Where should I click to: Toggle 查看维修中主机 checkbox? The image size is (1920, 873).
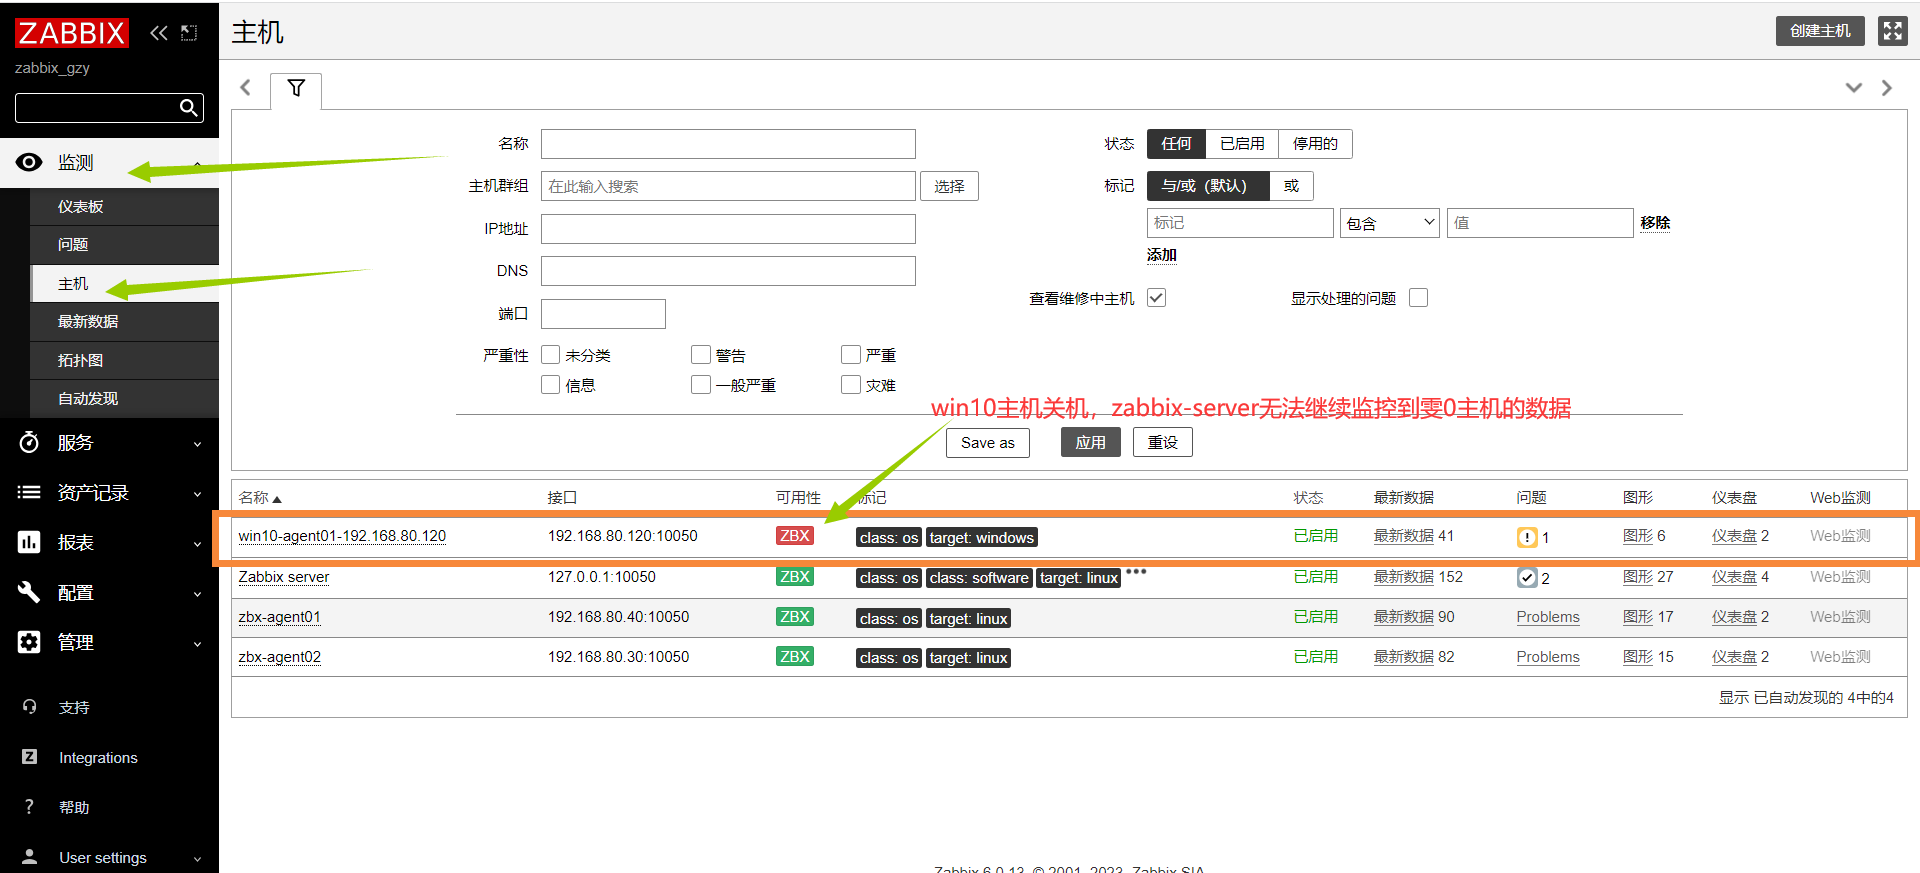1156,298
